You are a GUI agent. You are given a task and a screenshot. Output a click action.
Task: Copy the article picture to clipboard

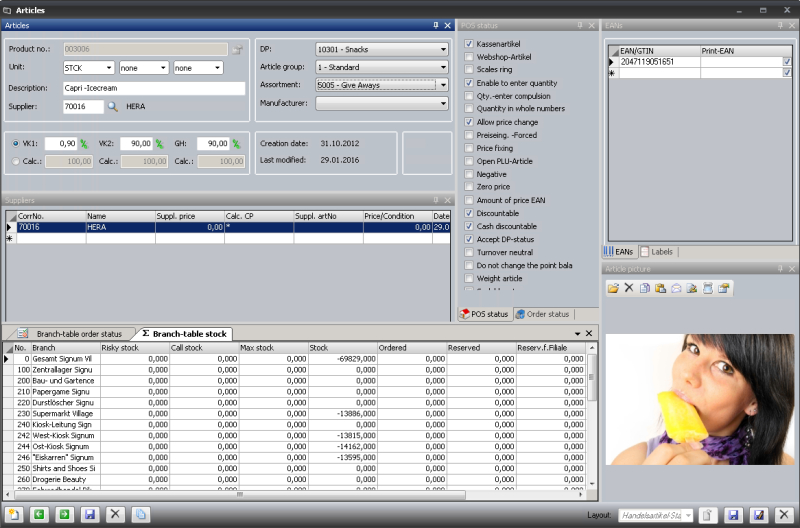click(645, 288)
